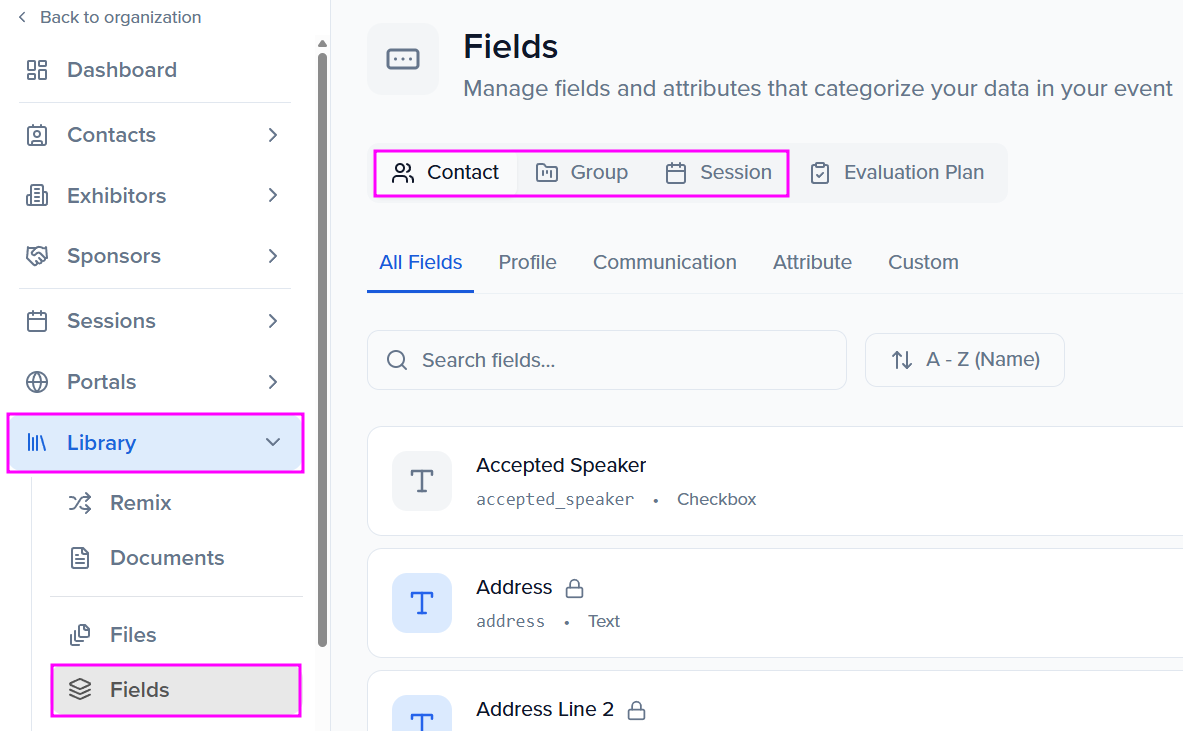Image resolution: width=1183 pixels, height=731 pixels.
Task: Switch to the Group fields tab
Action: pyautogui.click(x=582, y=173)
